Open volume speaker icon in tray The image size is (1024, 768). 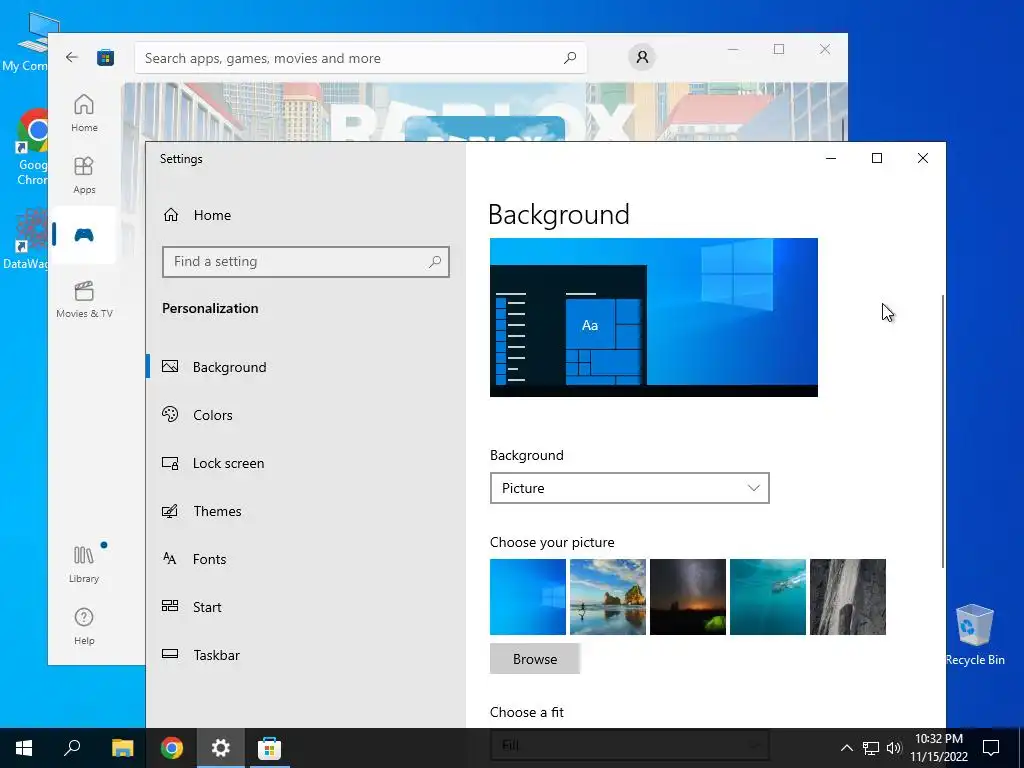click(894, 748)
